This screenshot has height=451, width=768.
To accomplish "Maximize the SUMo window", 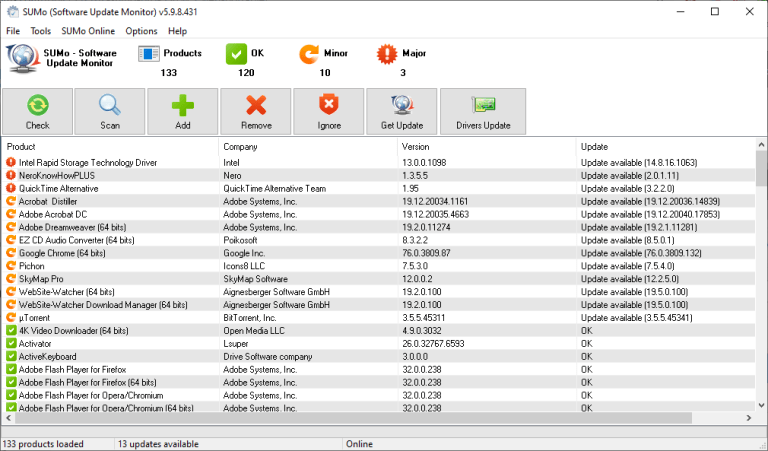I will [715, 11].
